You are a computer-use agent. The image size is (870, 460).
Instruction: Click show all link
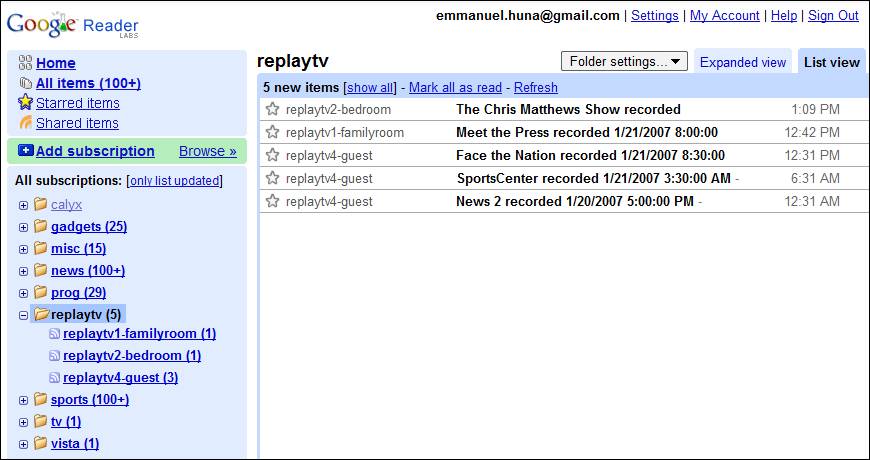click(370, 88)
